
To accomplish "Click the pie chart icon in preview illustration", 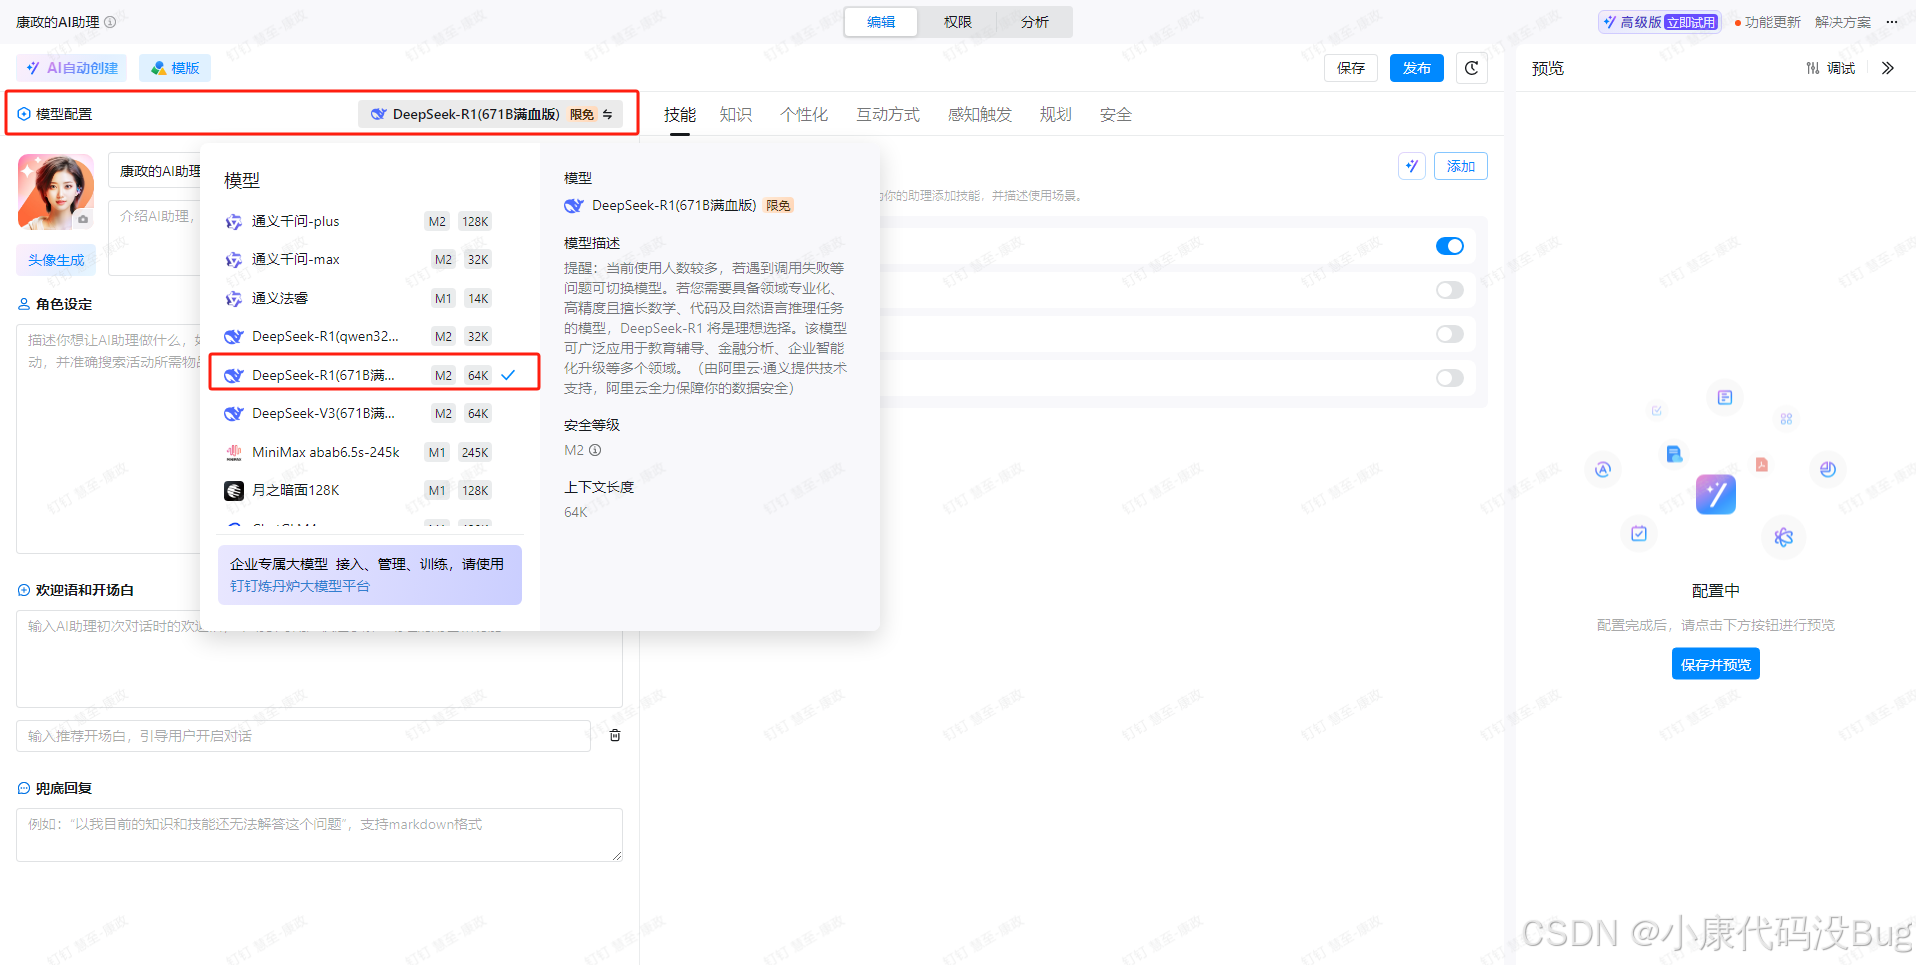I will tap(1828, 469).
